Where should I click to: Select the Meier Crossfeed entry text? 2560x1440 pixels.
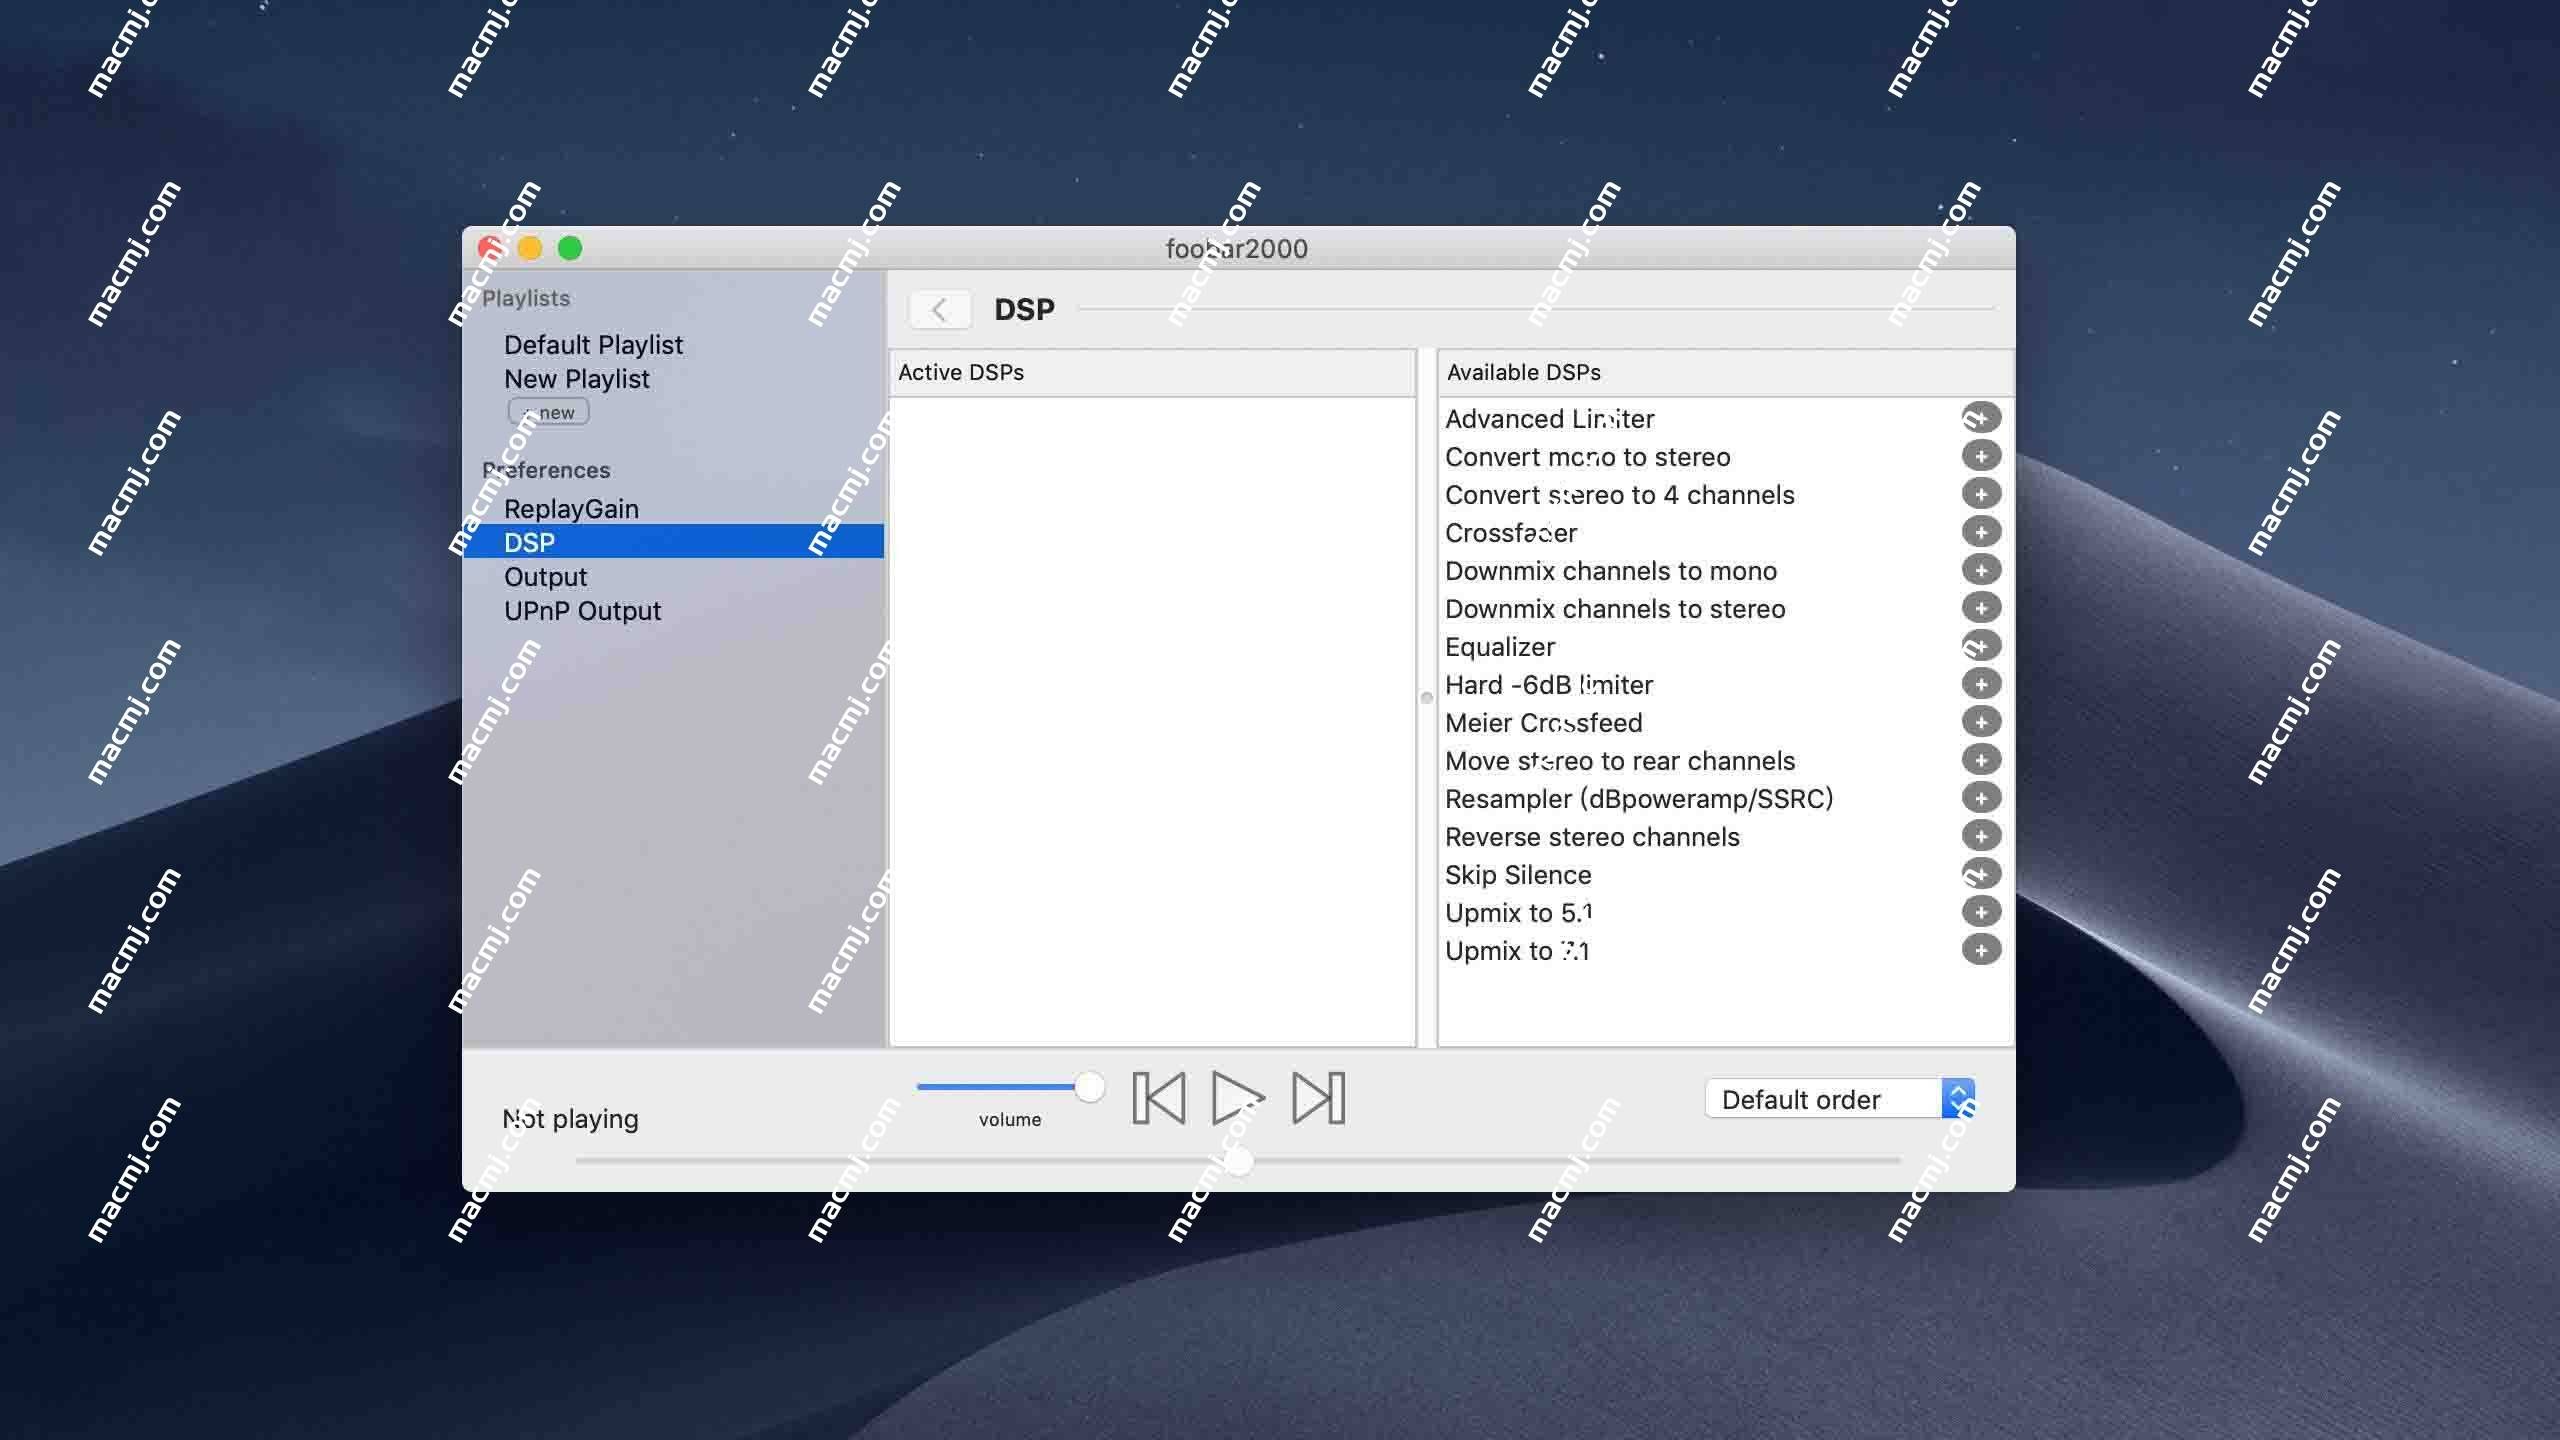(x=1543, y=723)
